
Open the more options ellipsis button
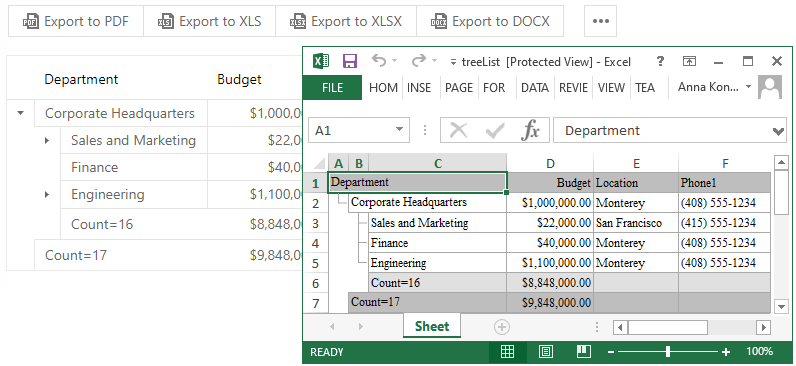click(x=601, y=21)
